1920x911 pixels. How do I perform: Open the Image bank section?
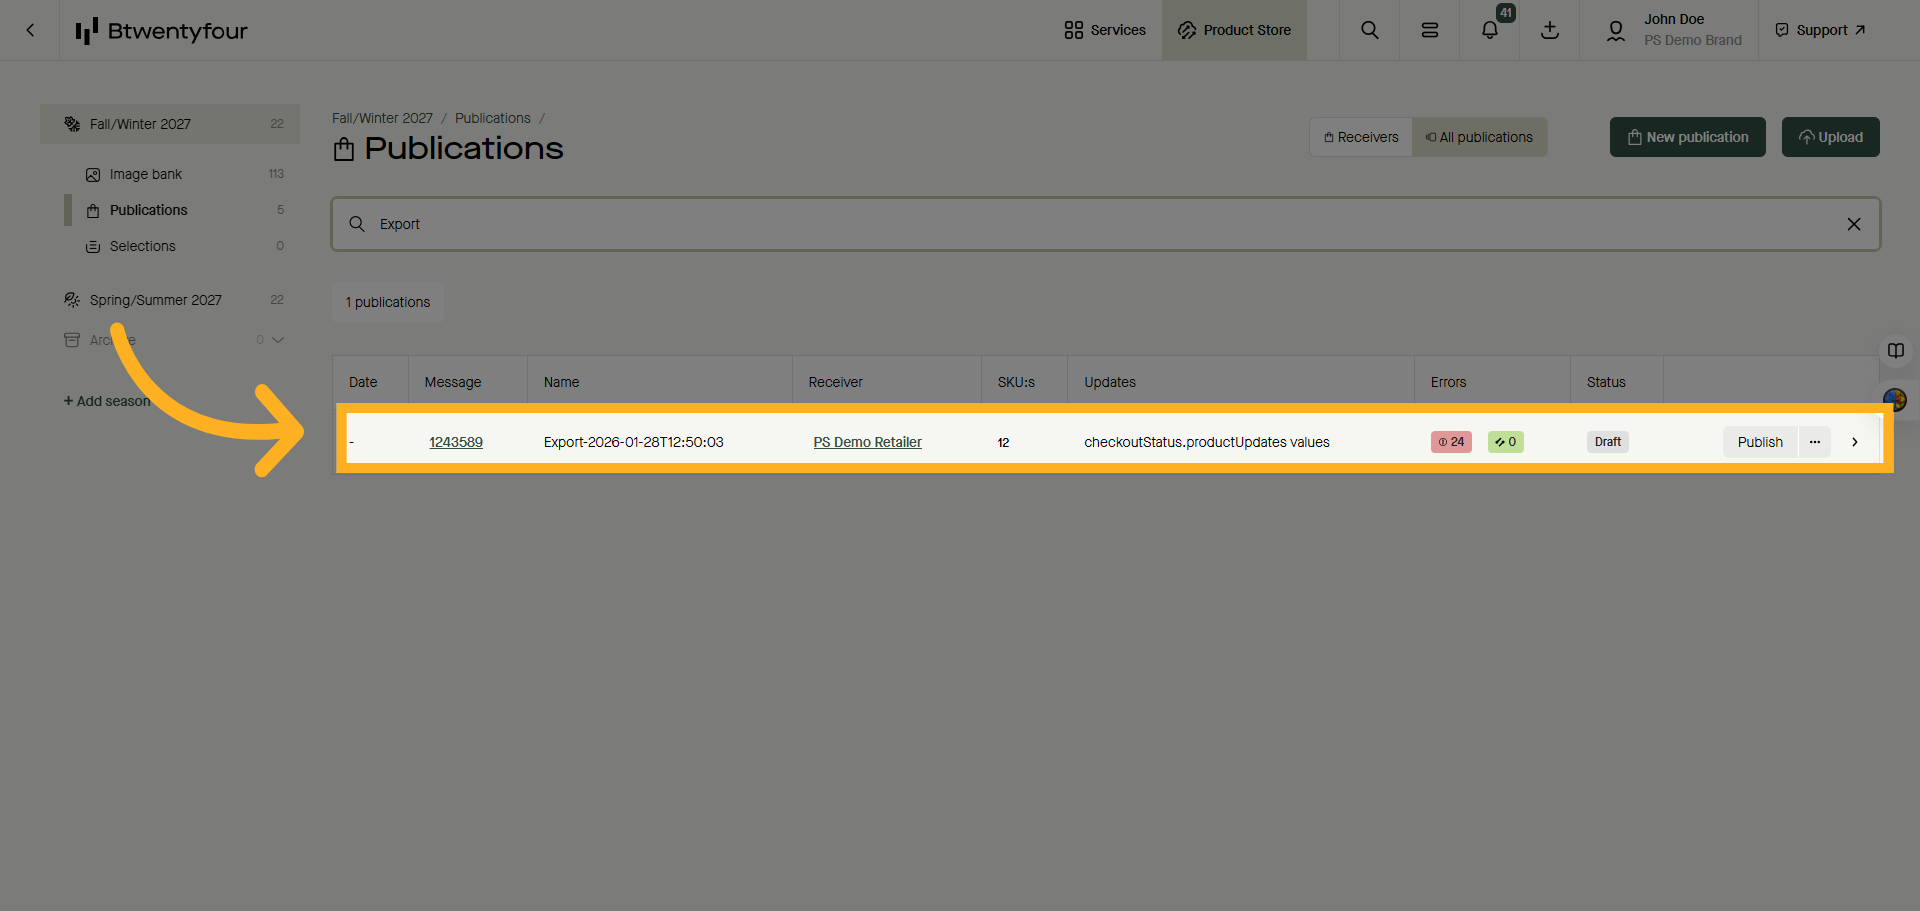tap(146, 173)
